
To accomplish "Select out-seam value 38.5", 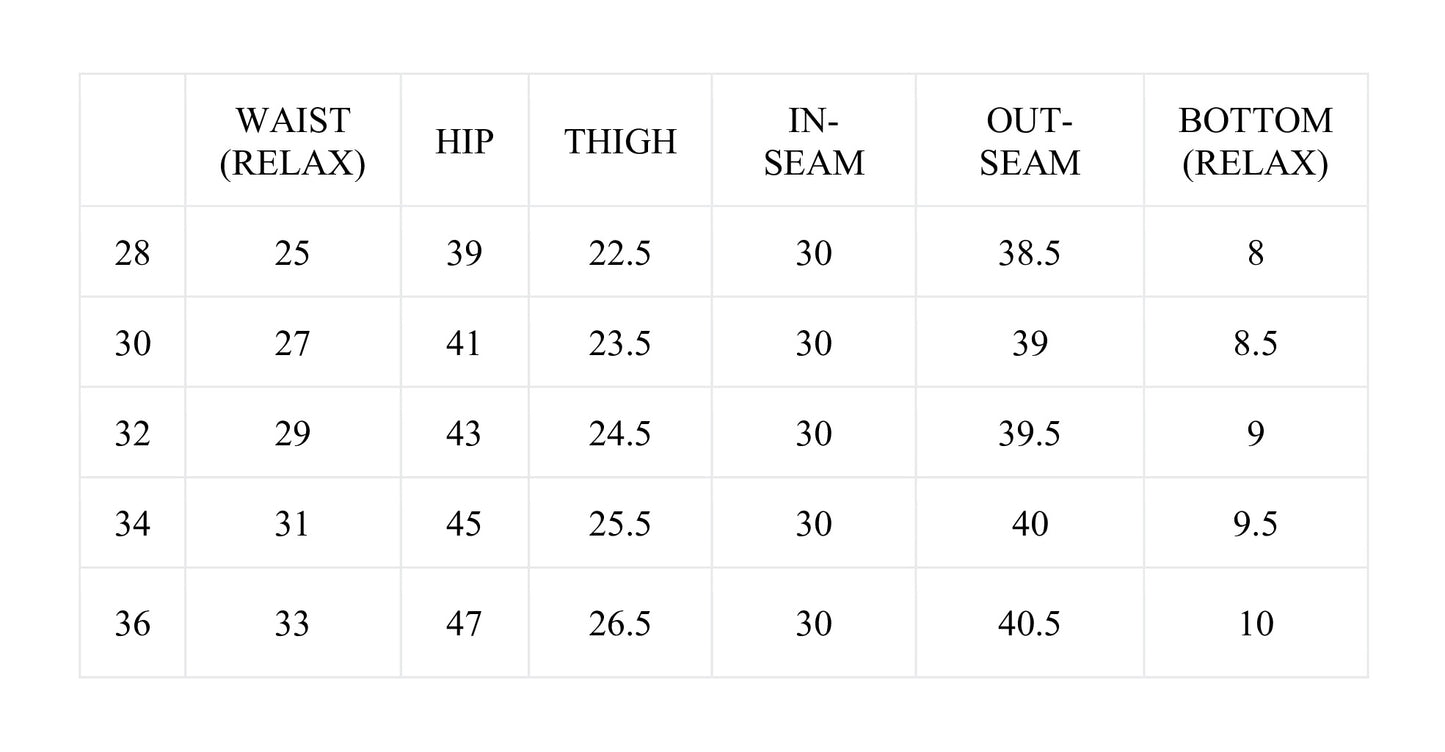I will (x=1029, y=253).
